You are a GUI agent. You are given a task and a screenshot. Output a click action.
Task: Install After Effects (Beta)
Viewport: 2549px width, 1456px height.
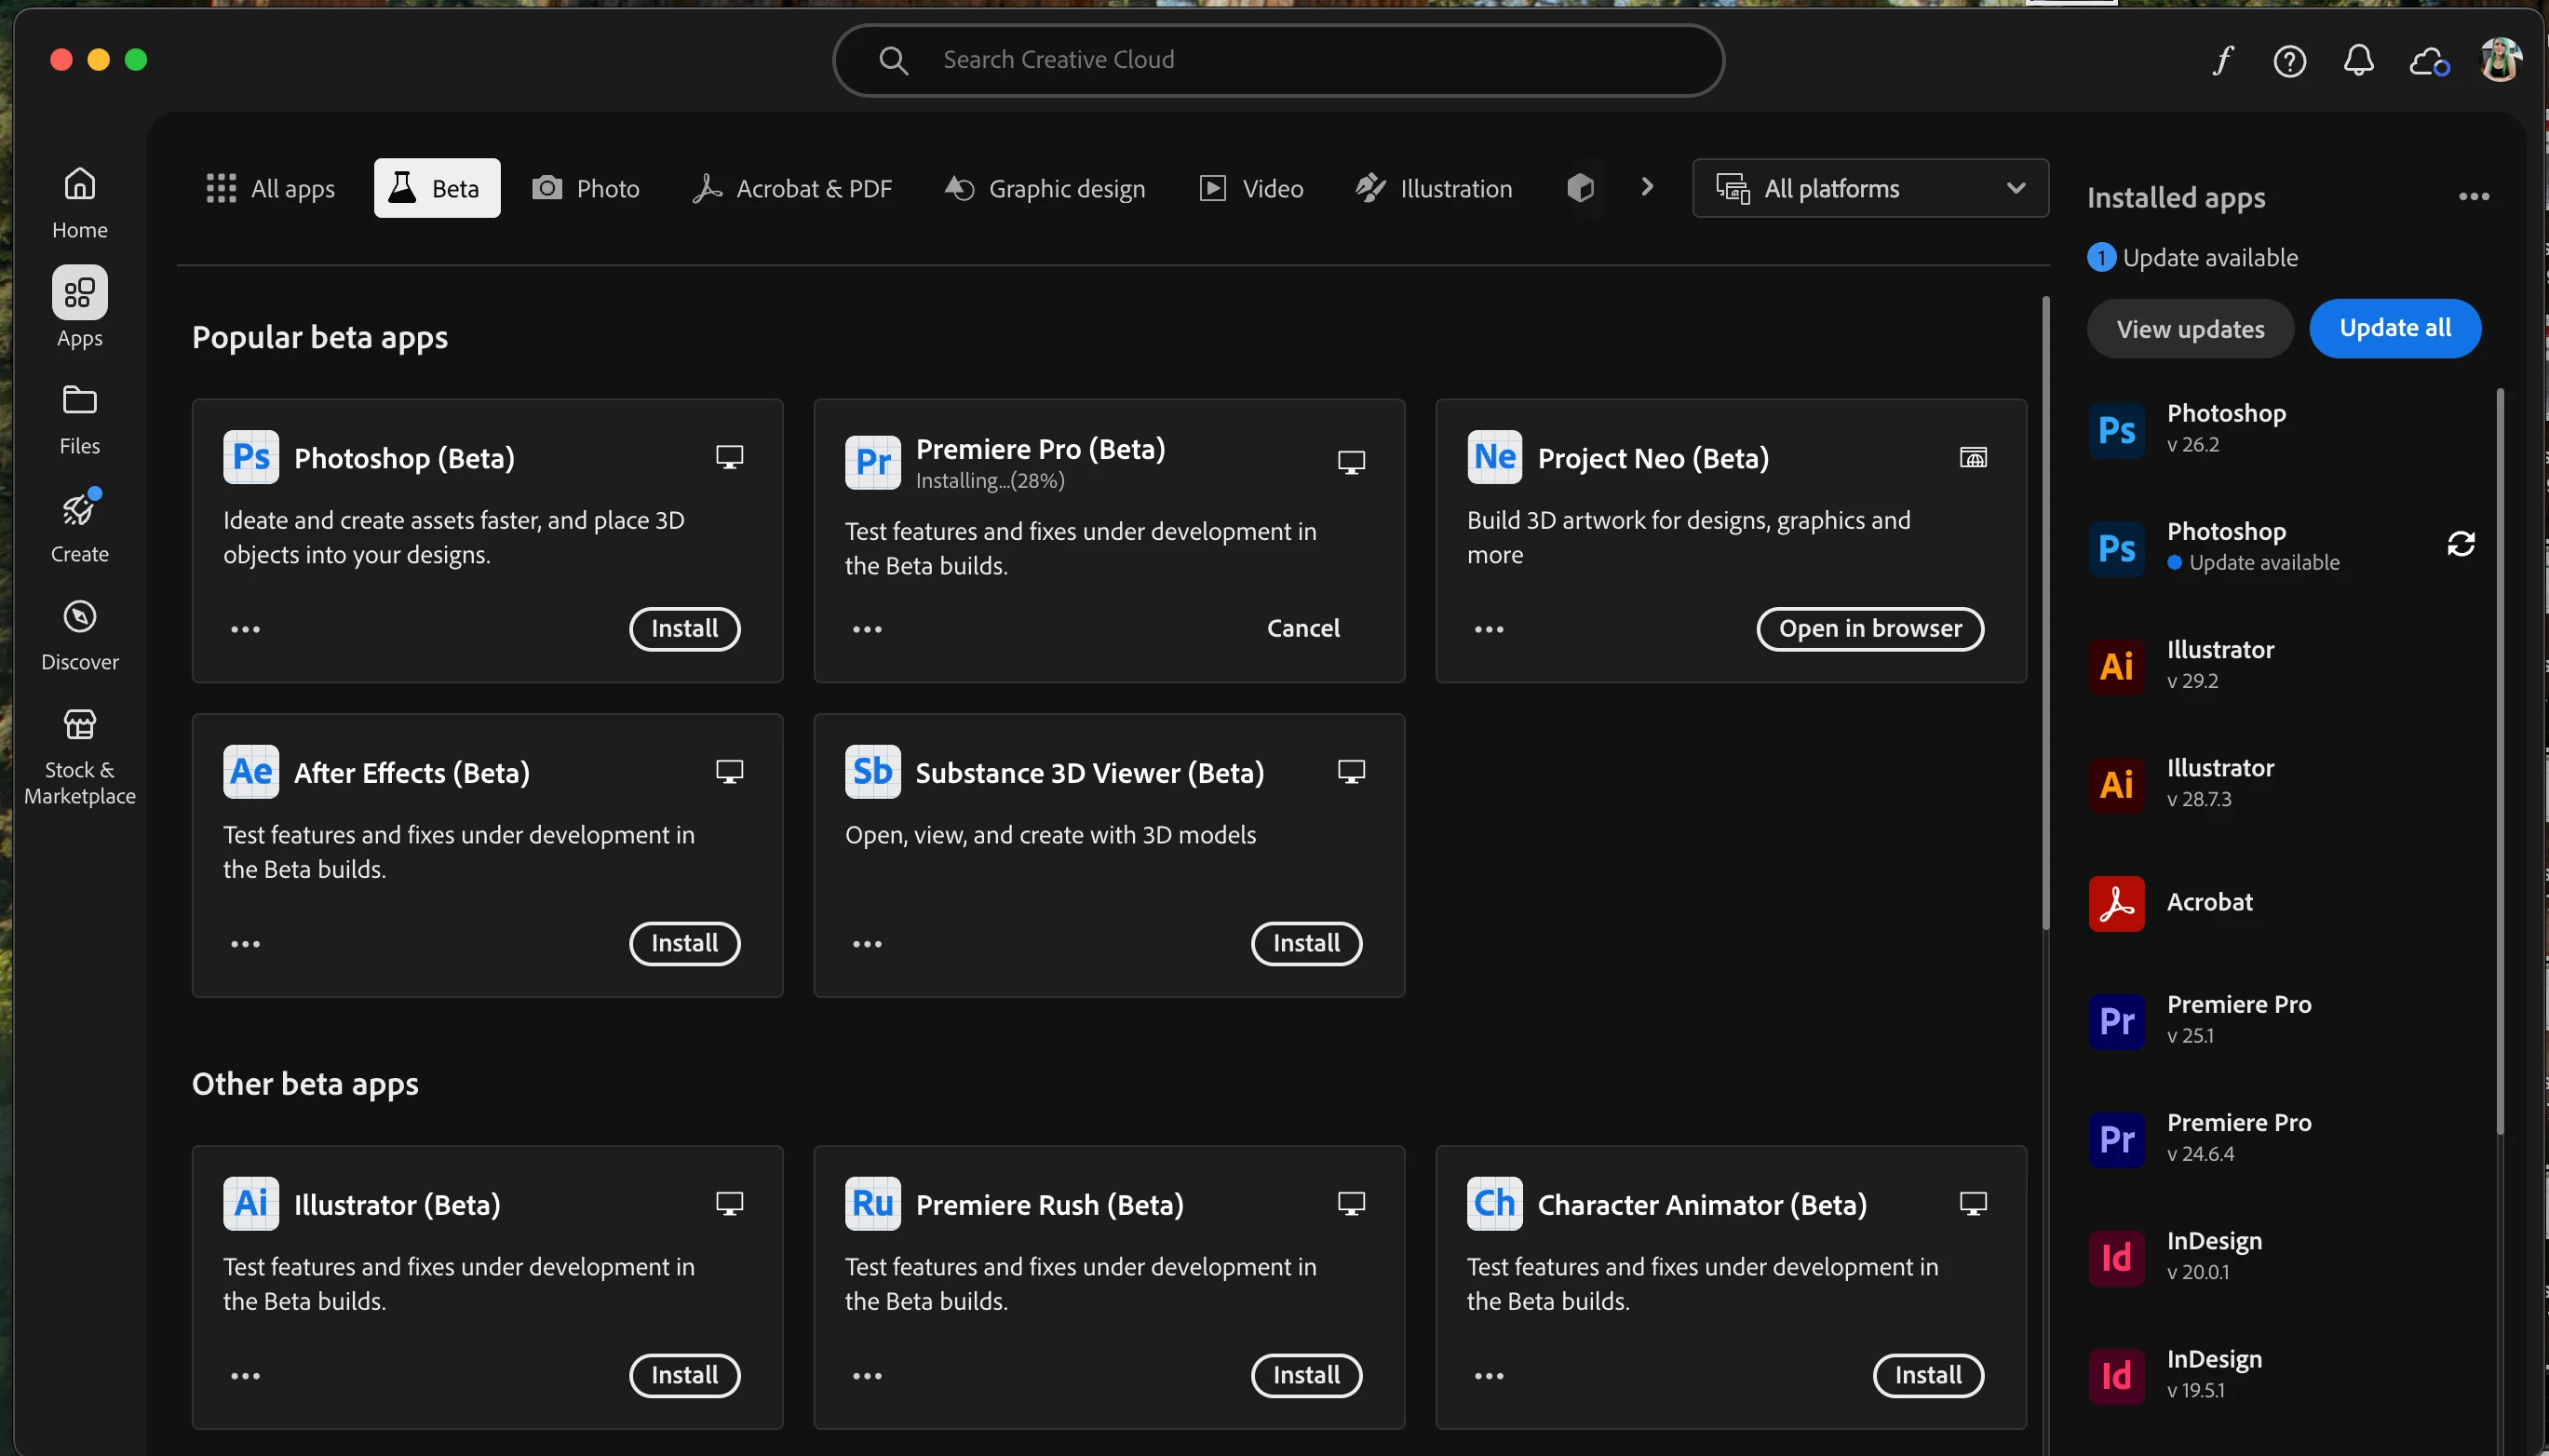click(684, 943)
